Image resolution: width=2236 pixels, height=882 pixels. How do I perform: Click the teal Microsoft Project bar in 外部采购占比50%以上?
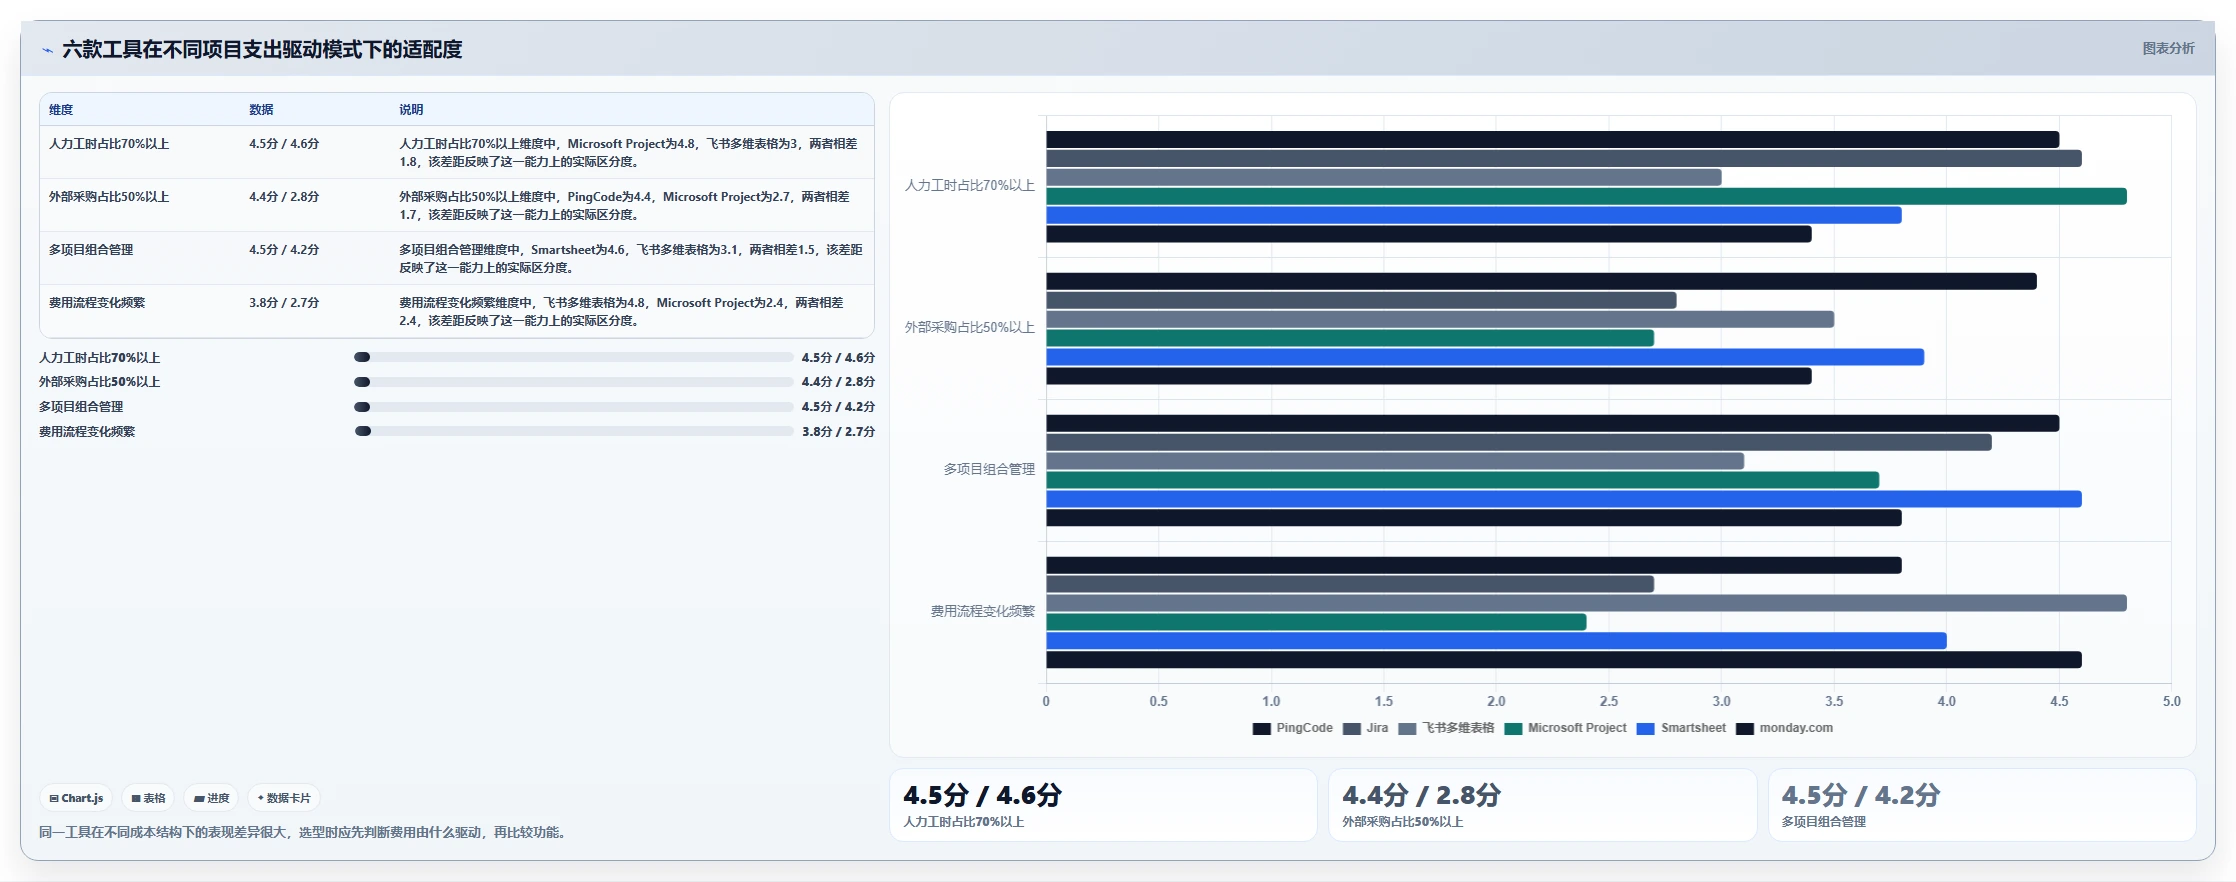(x=1350, y=338)
